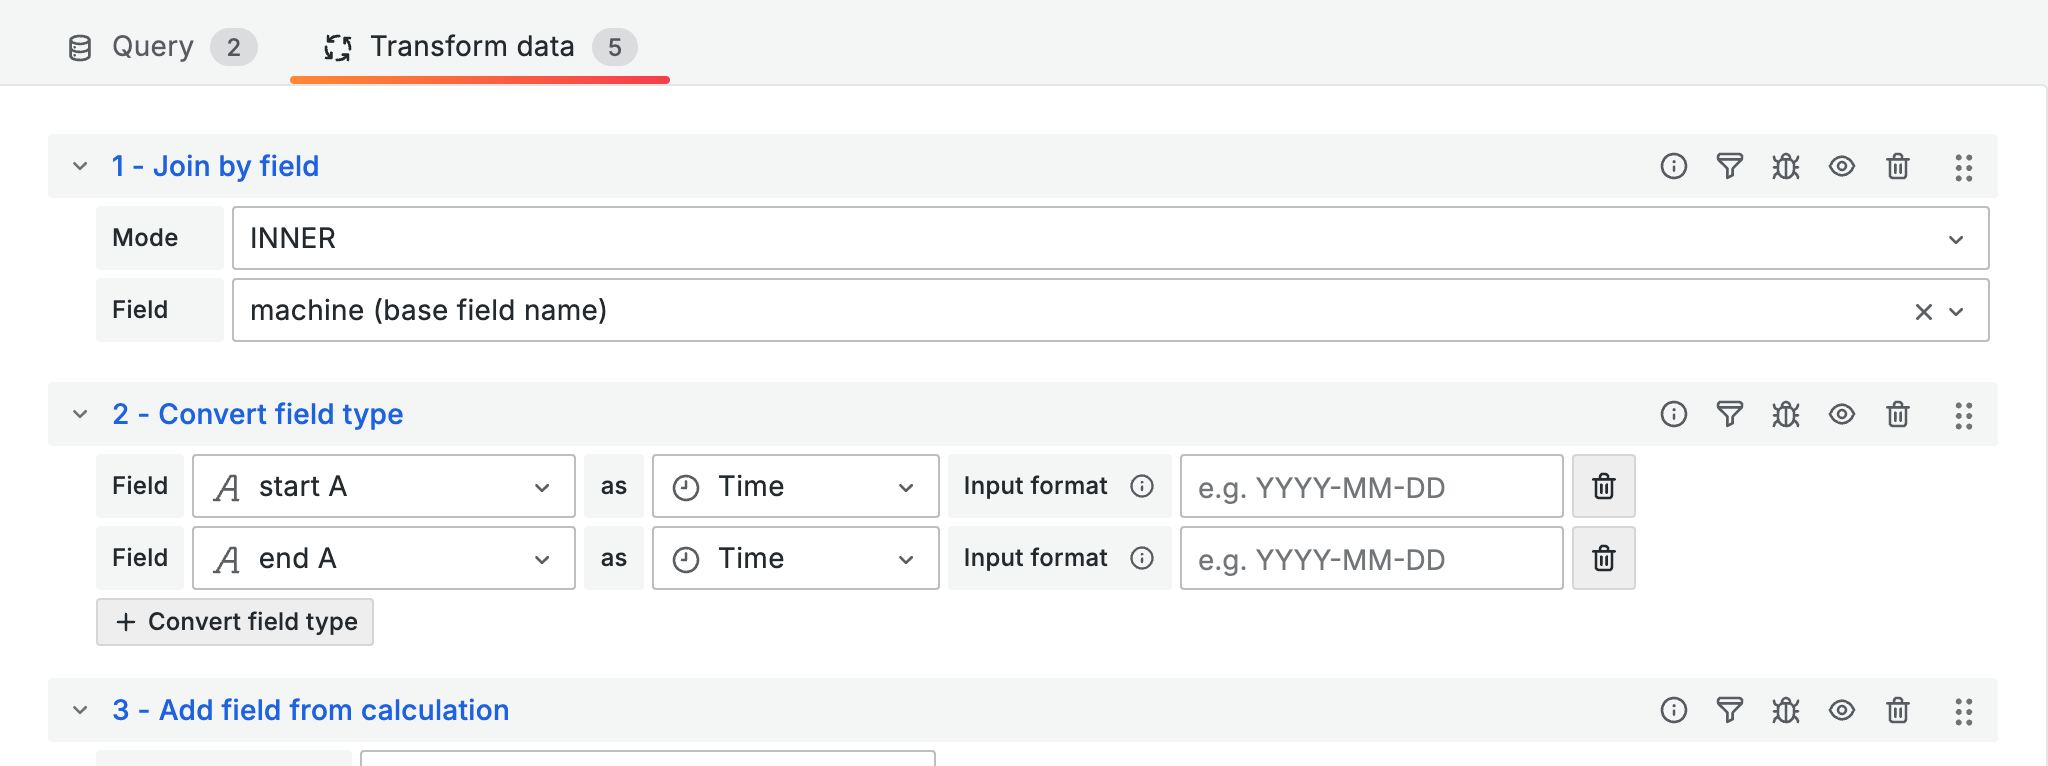
Task: Collapse the Join by field section
Action: coord(80,166)
